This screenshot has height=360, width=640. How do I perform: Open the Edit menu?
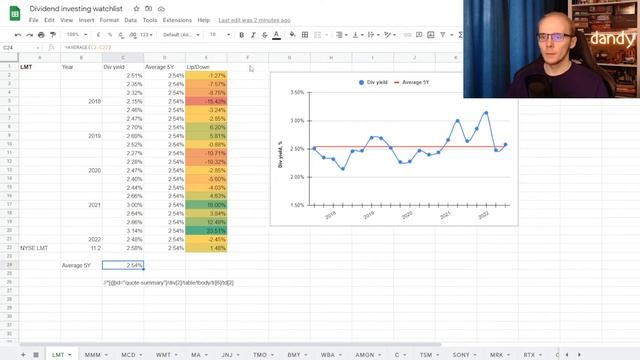coord(49,20)
